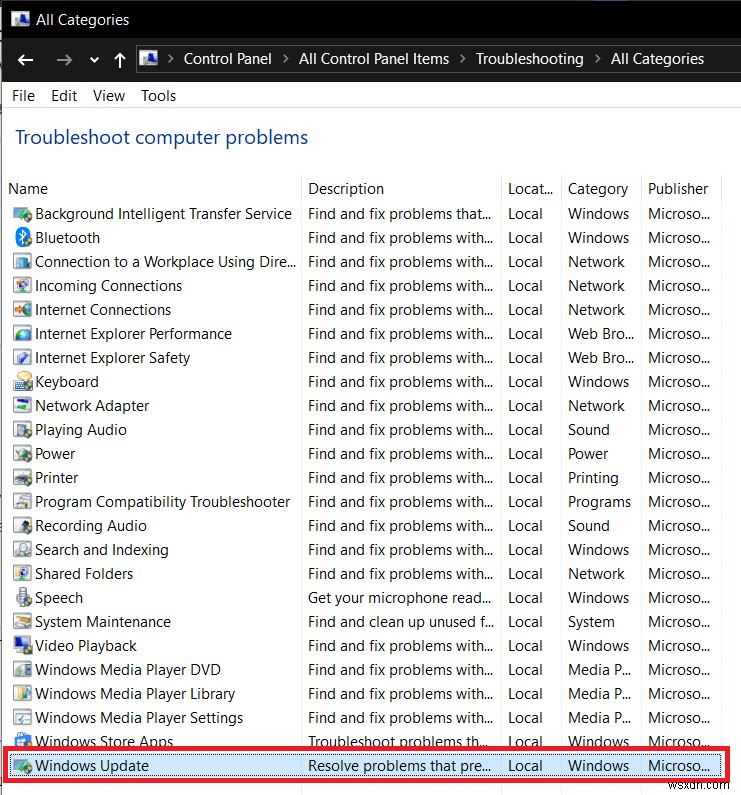This screenshot has height=795, width=741.
Task: Open the File menu
Action: coord(23,96)
